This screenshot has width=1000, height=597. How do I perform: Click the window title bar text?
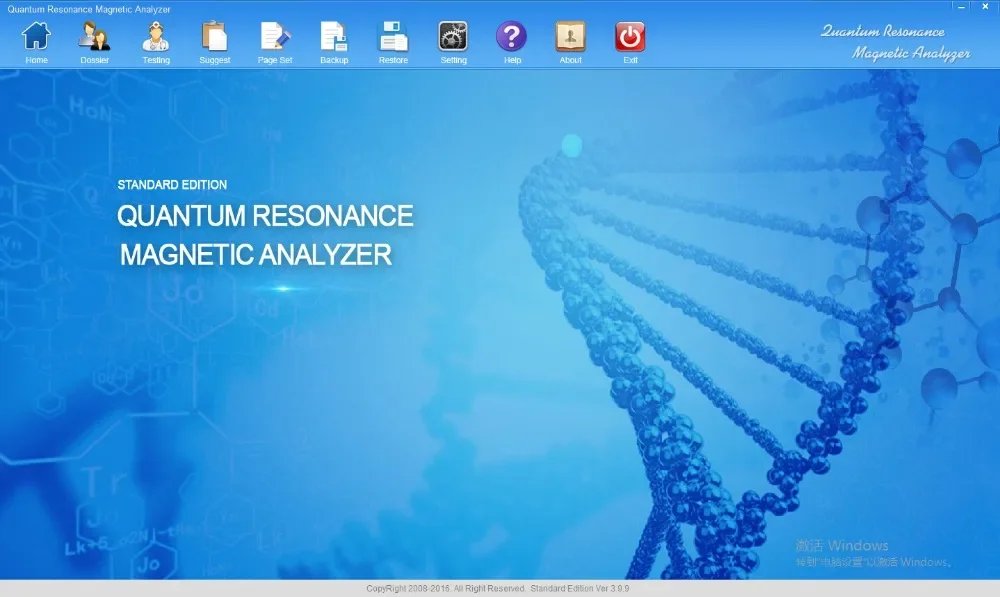coord(89,9)
